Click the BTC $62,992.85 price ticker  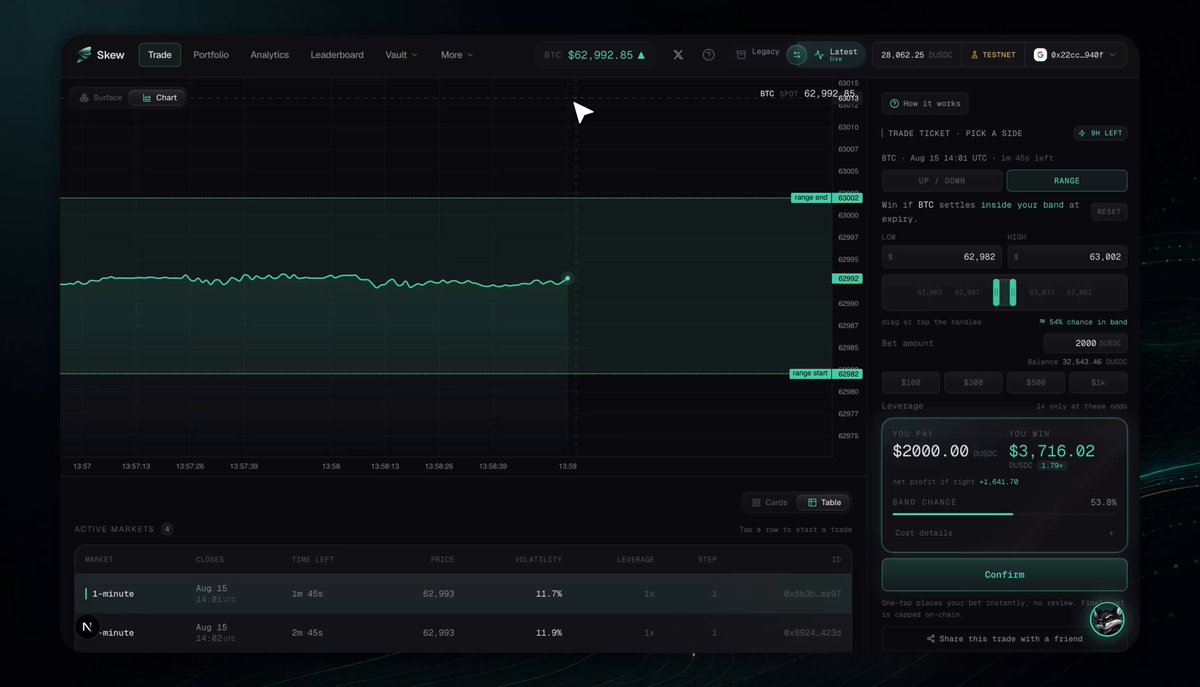click(594, 55)
